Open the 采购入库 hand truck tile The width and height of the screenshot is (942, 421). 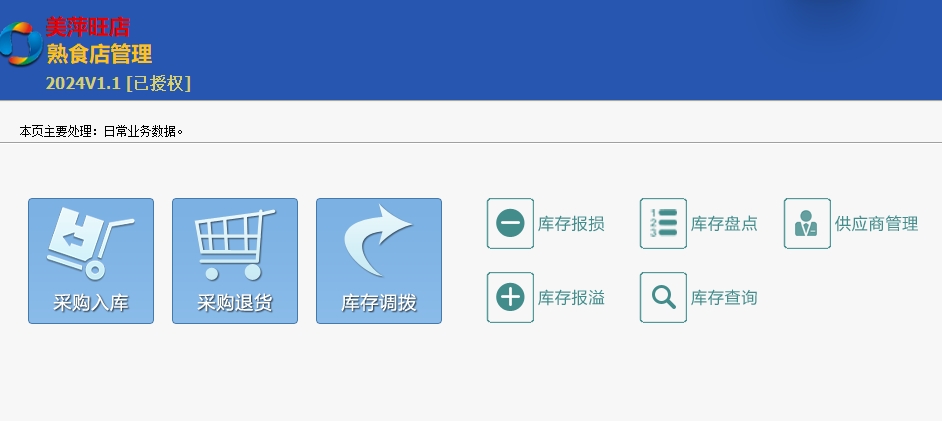(x=91, y=261)
